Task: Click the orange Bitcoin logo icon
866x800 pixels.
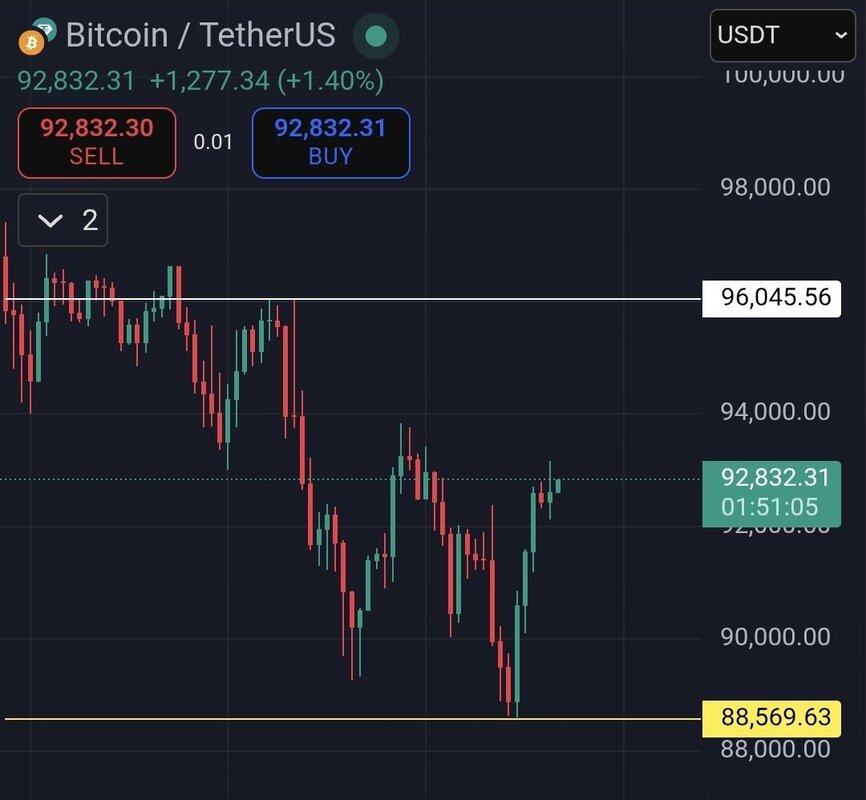Action: pos(32,43)
